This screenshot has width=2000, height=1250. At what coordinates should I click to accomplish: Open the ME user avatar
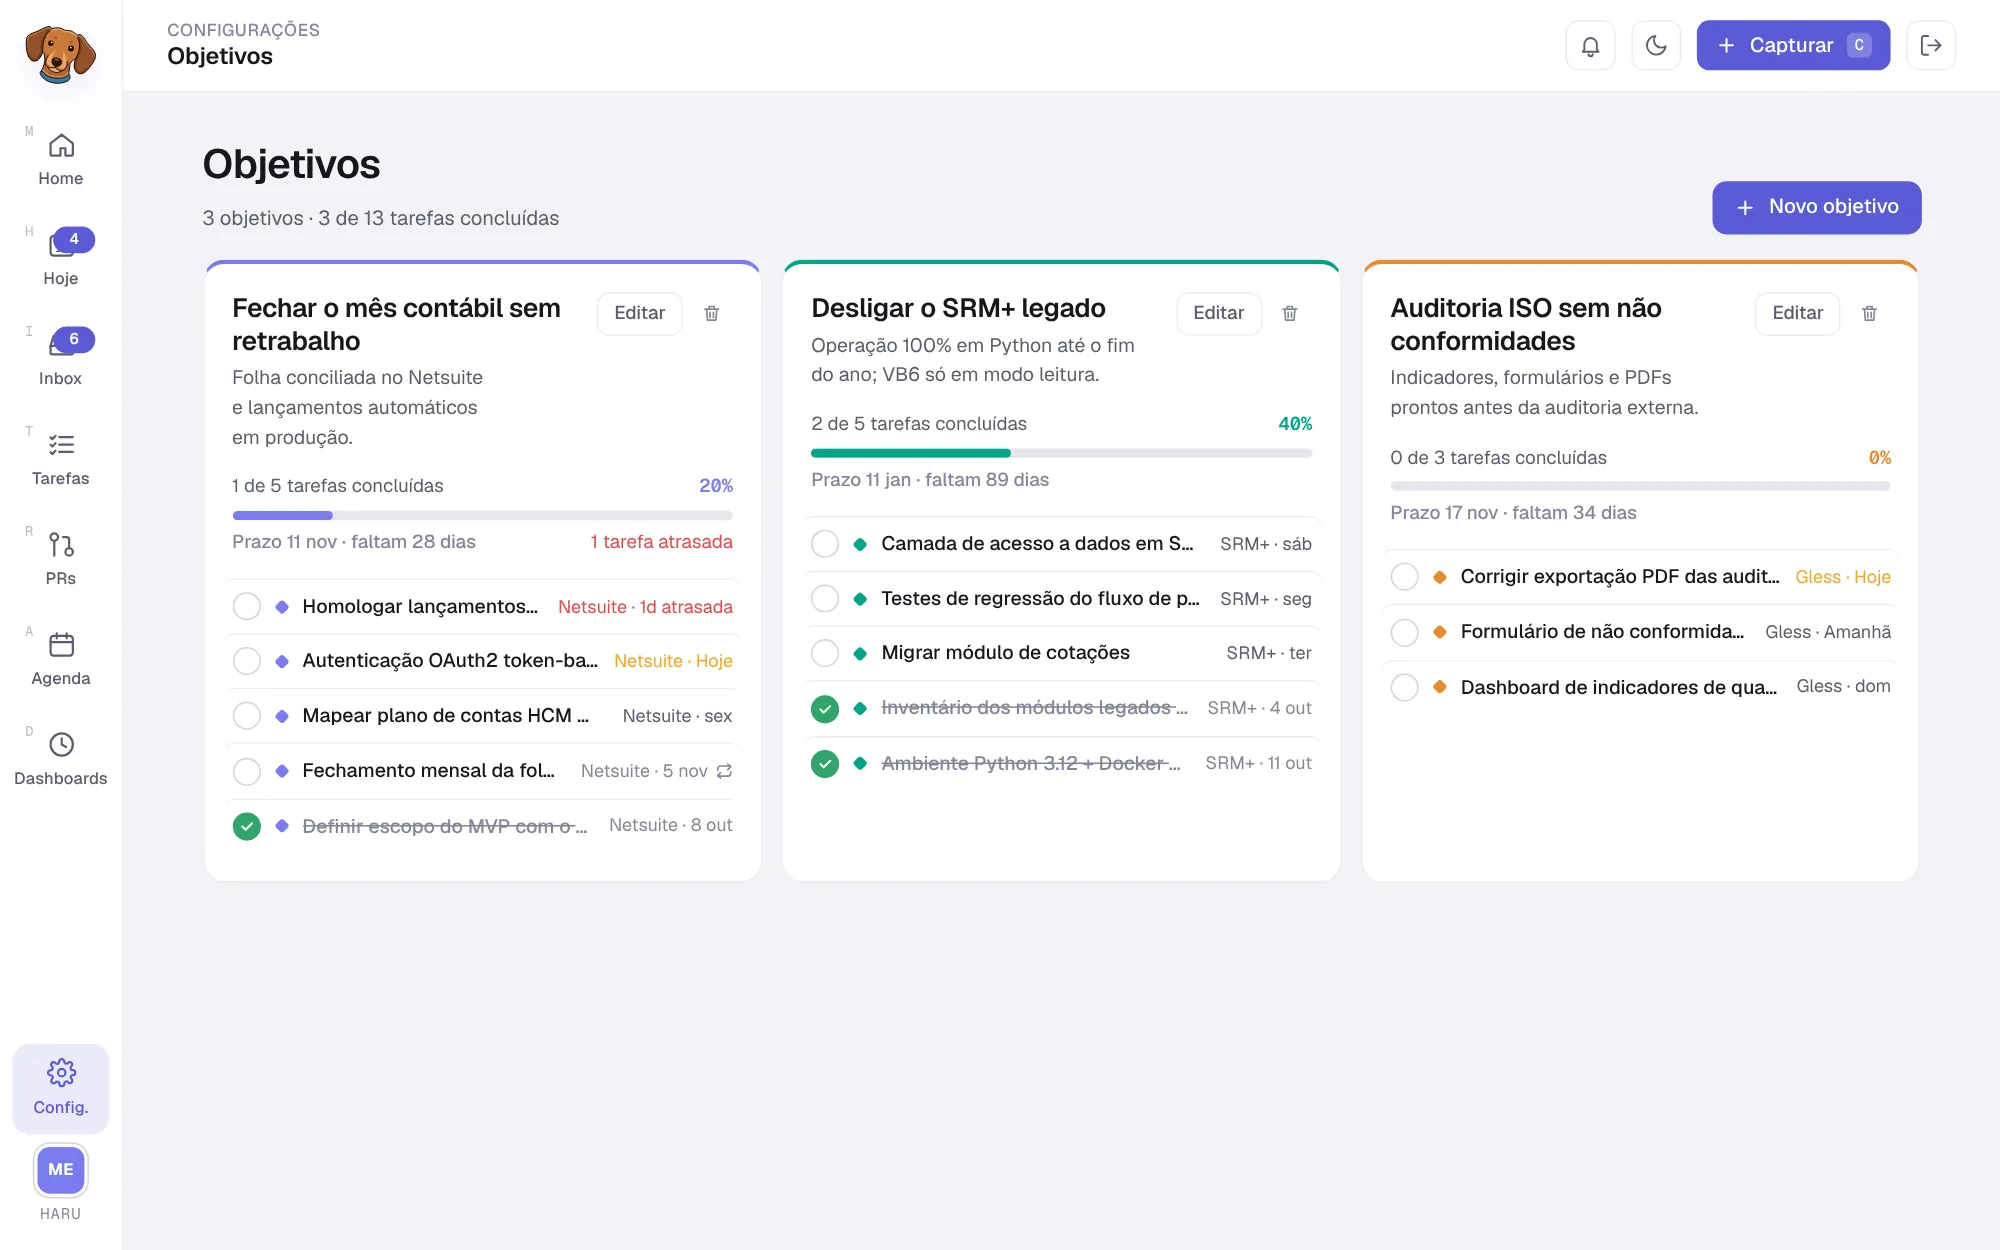tap(61, 1170)
